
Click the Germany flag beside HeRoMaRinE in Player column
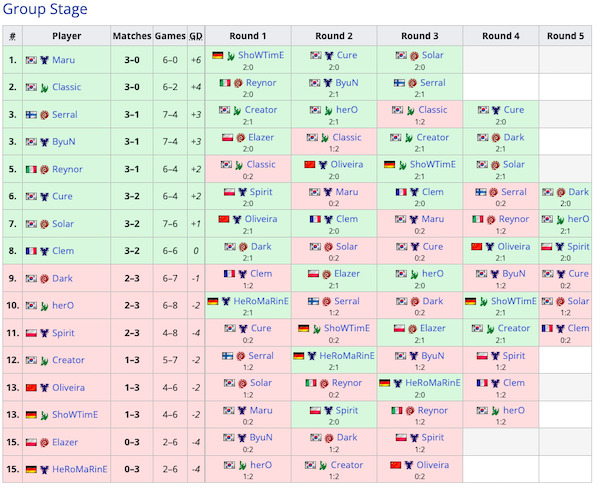point(31,469)
